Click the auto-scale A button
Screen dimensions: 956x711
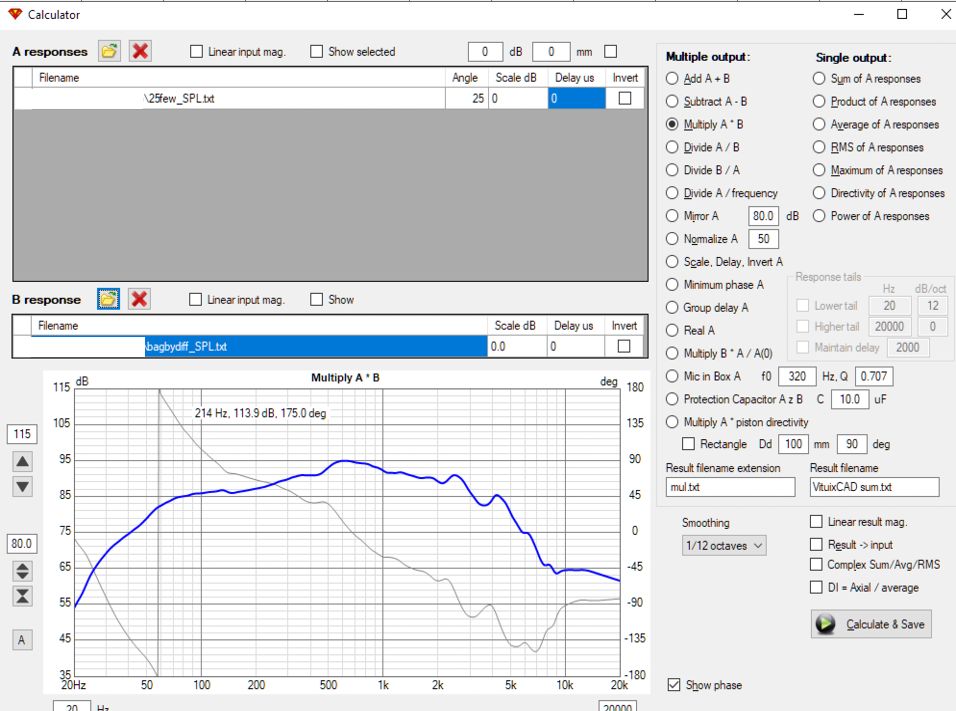click(22, 640)
